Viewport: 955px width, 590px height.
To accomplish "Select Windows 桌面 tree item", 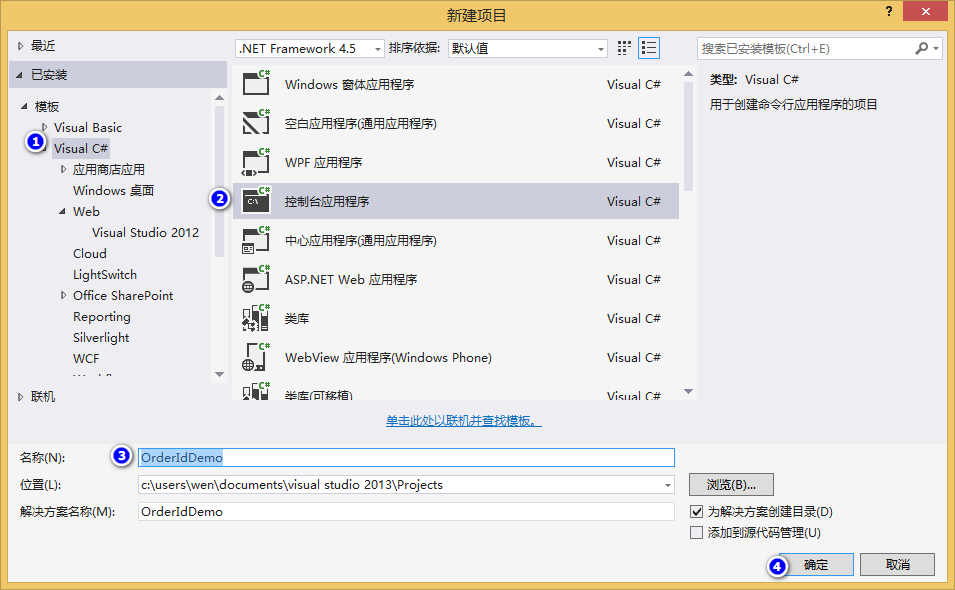I will (x=113, y=191).
